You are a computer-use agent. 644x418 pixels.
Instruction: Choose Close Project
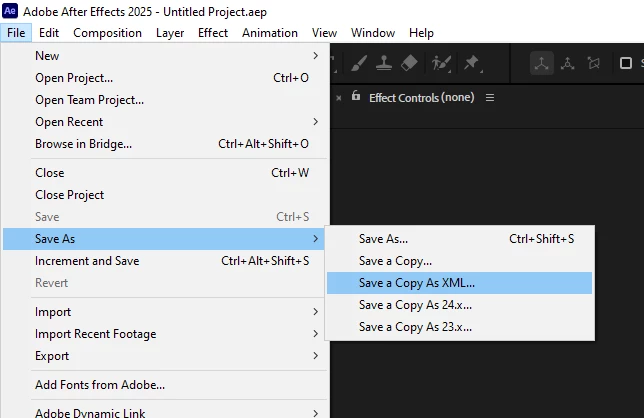click(163, 195)
